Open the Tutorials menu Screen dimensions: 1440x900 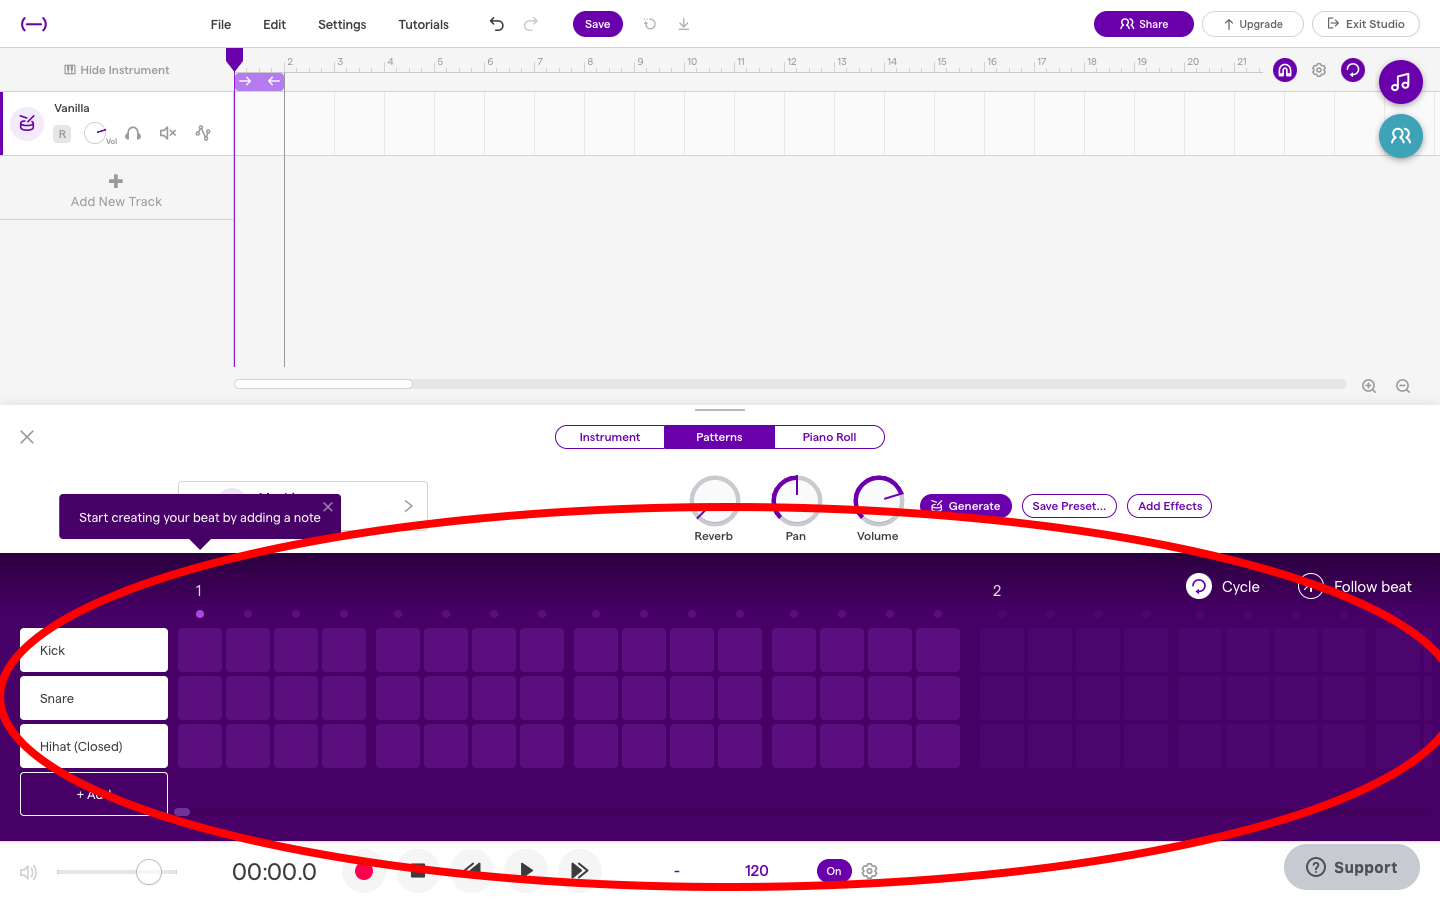click(x=423, y=24)
